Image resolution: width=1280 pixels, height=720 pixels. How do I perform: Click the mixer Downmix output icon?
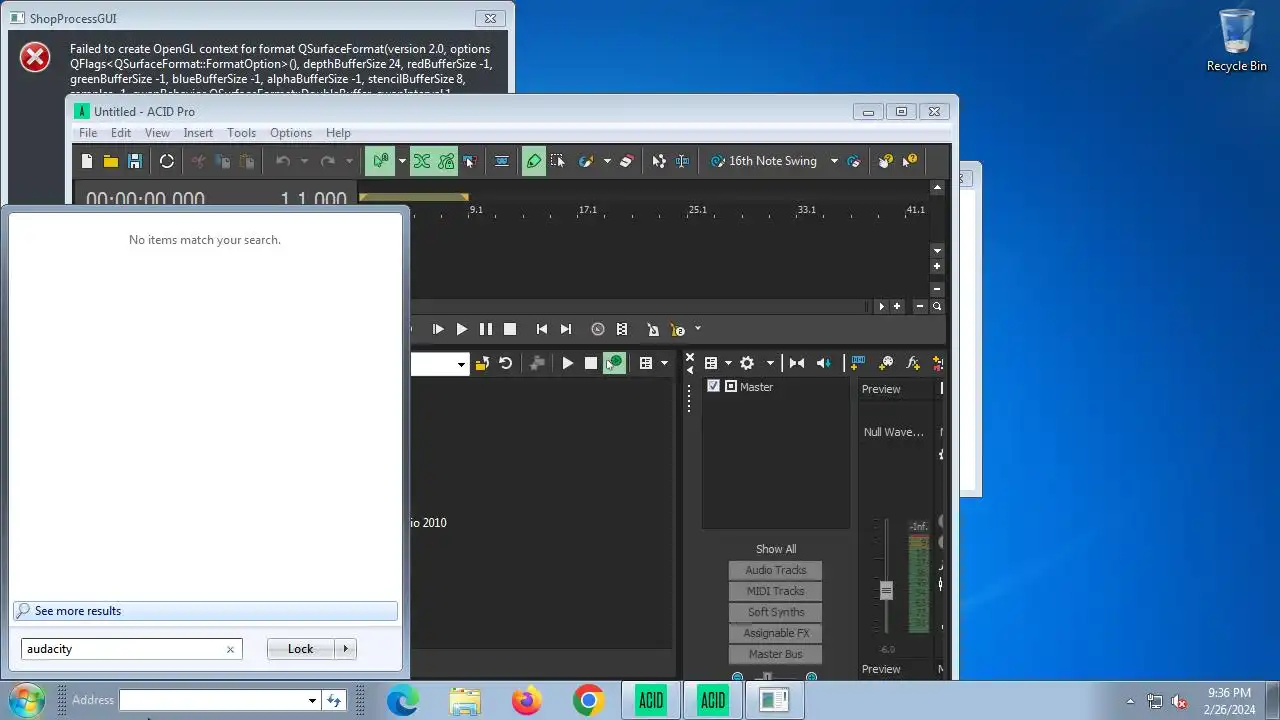(797, 363)
